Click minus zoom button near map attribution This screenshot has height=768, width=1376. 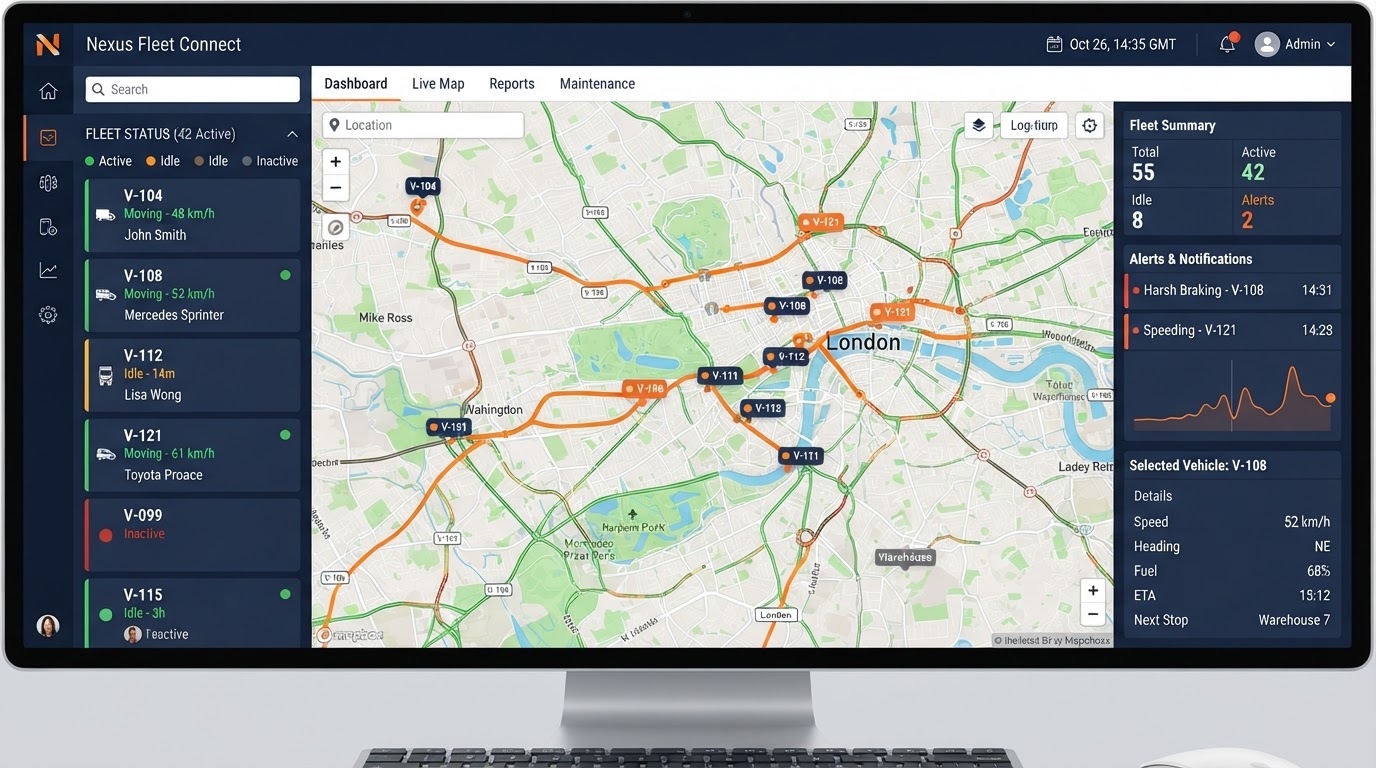pyautogui.click(x=1093, y=615)
